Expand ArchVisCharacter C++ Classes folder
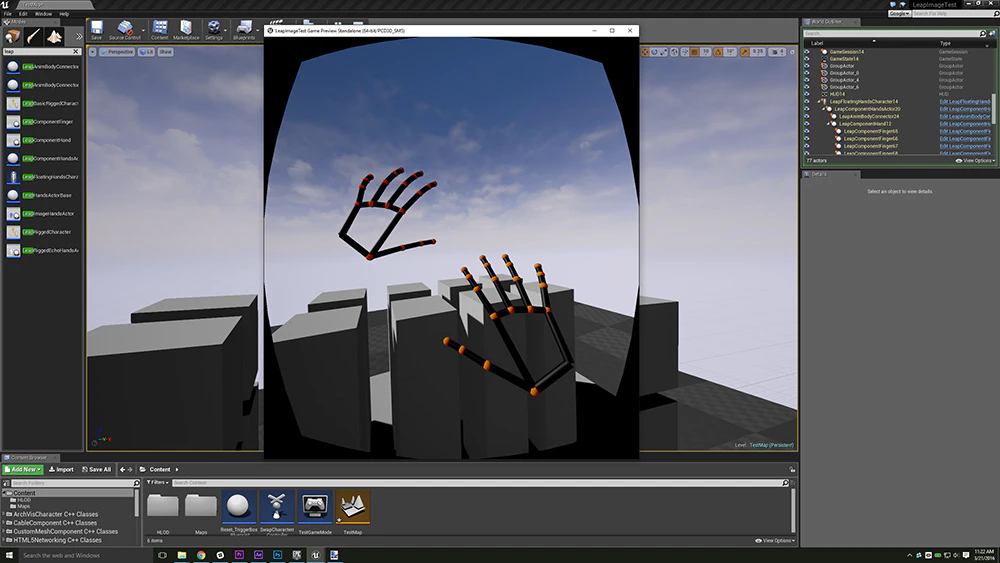The height and width of the screenshot is (563, 1000). 3,514
